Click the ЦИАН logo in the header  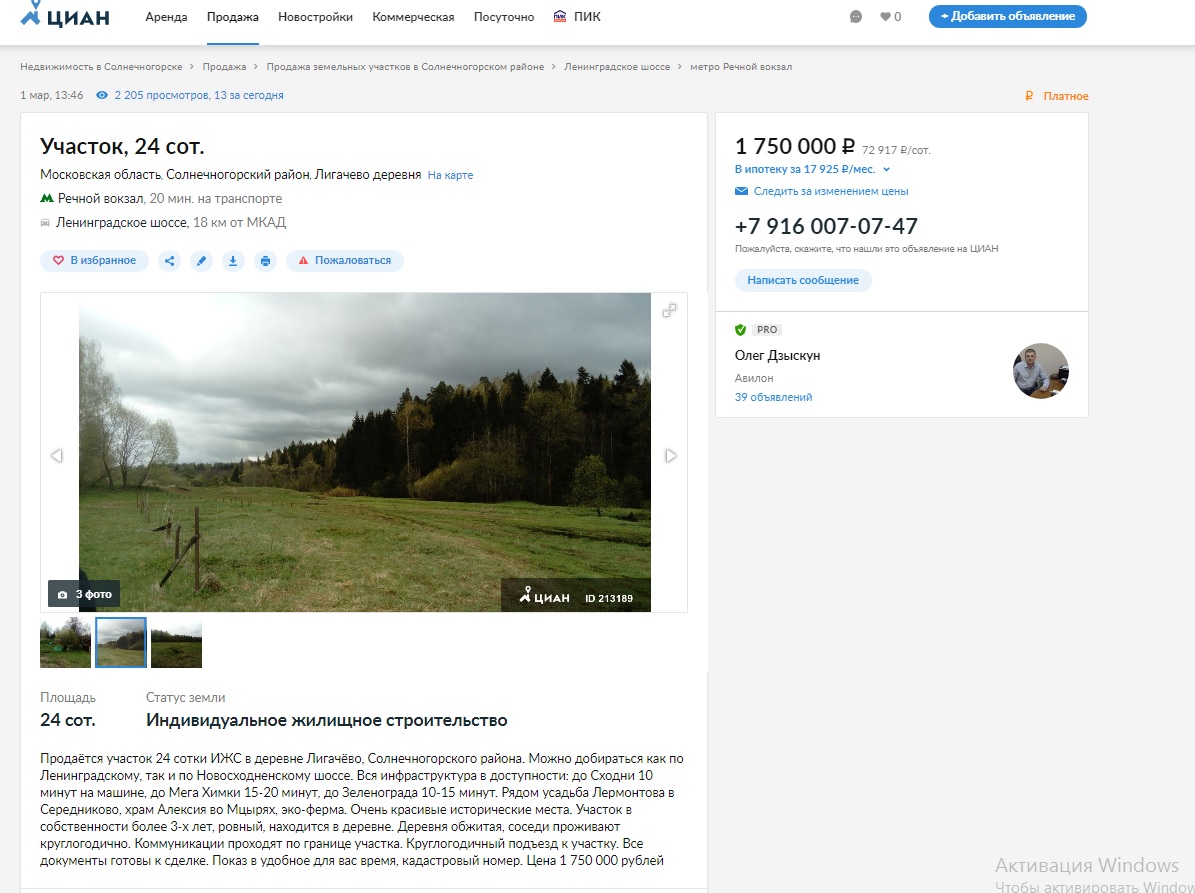click(65, 15)
